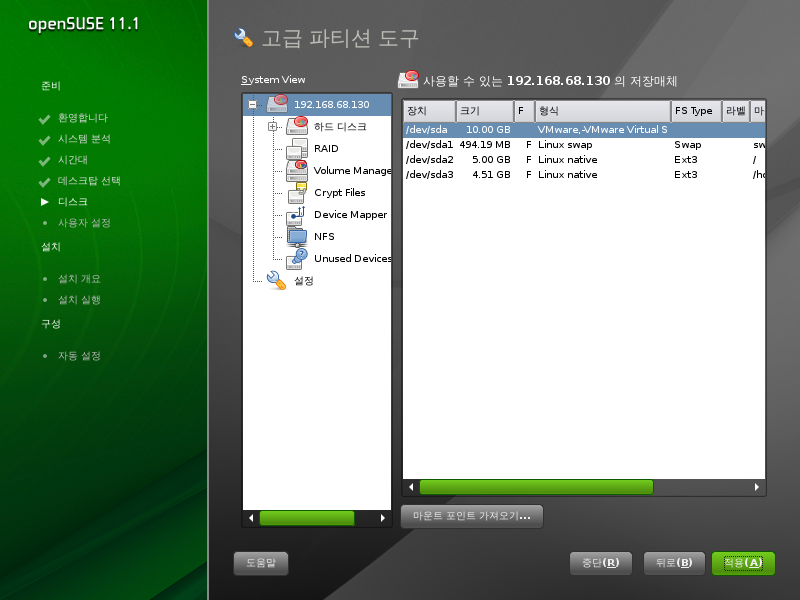Image resolution: width=800 pixels, height=600 pixels.
Task: Click the 설치 실행 step in the sidebar
Action: tap(79, 299)
